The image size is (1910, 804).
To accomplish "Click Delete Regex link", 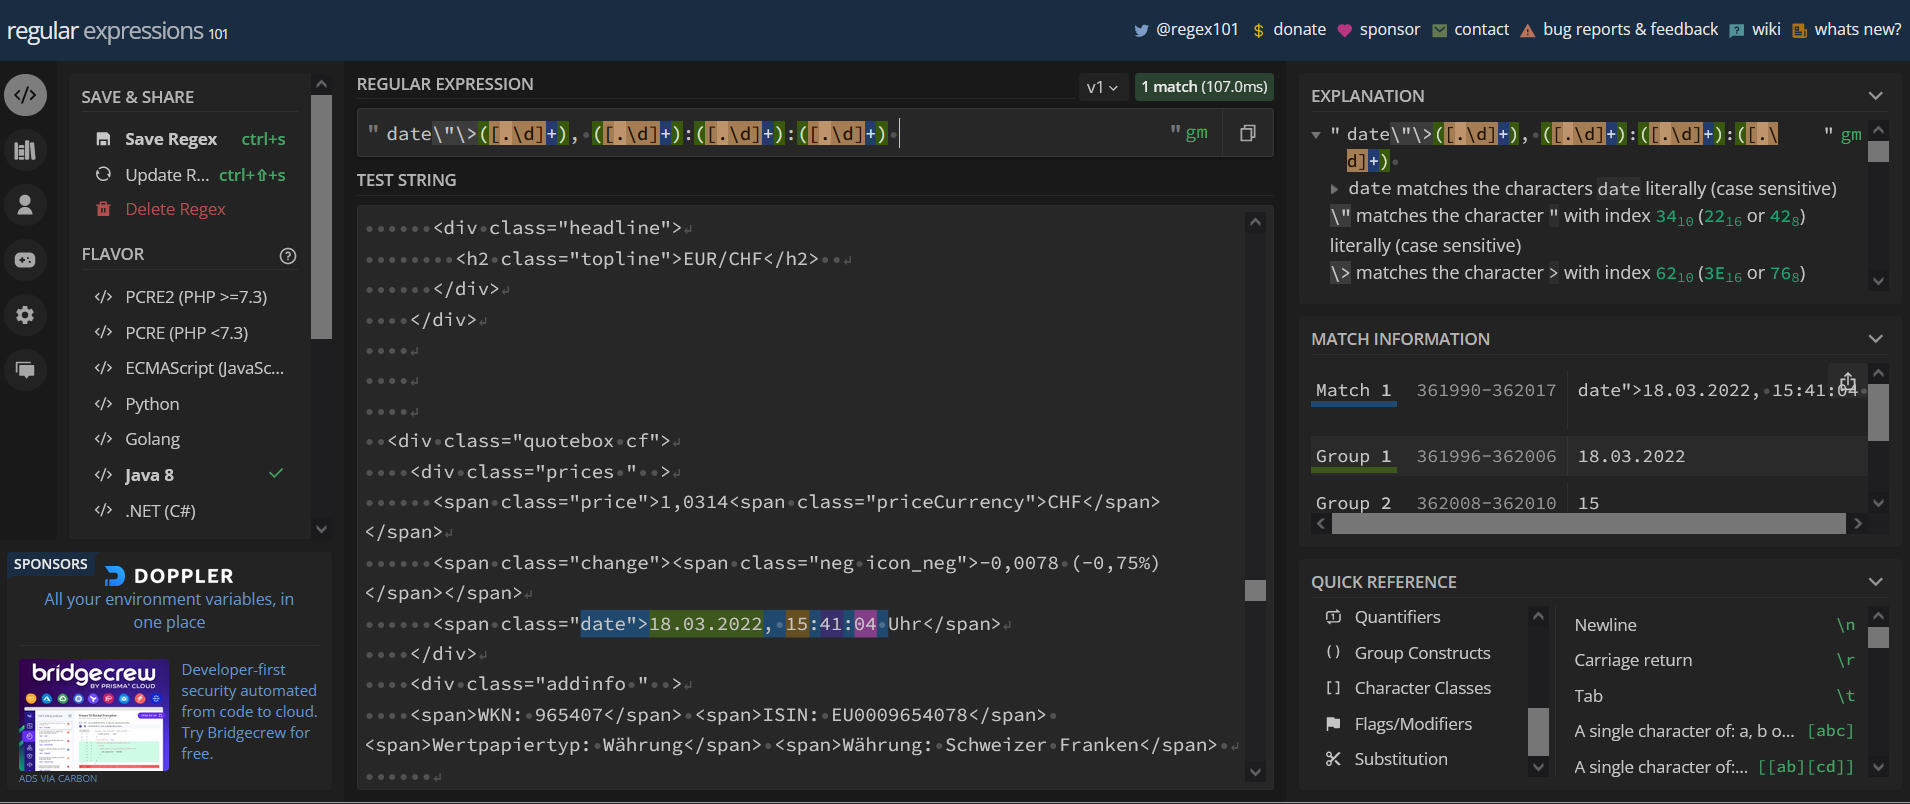I will point(175,209).
